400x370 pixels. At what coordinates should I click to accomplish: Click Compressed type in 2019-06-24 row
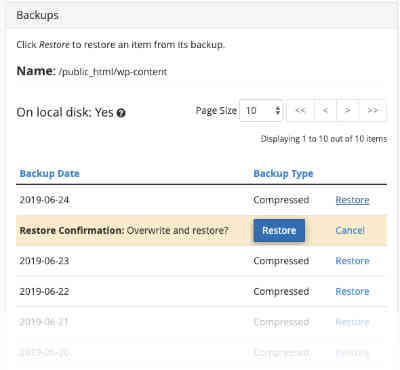click(x=281, y=200)
